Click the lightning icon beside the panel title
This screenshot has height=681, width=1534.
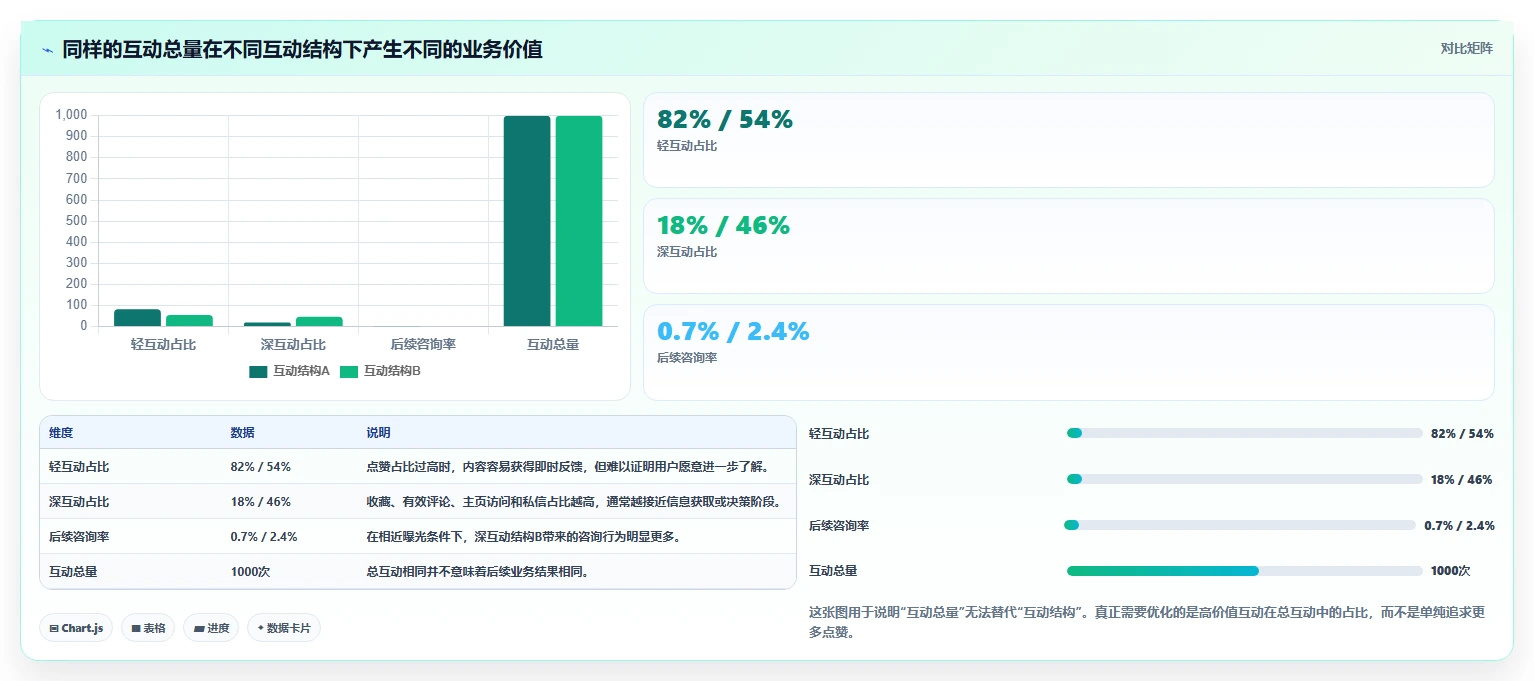[48, 50]
